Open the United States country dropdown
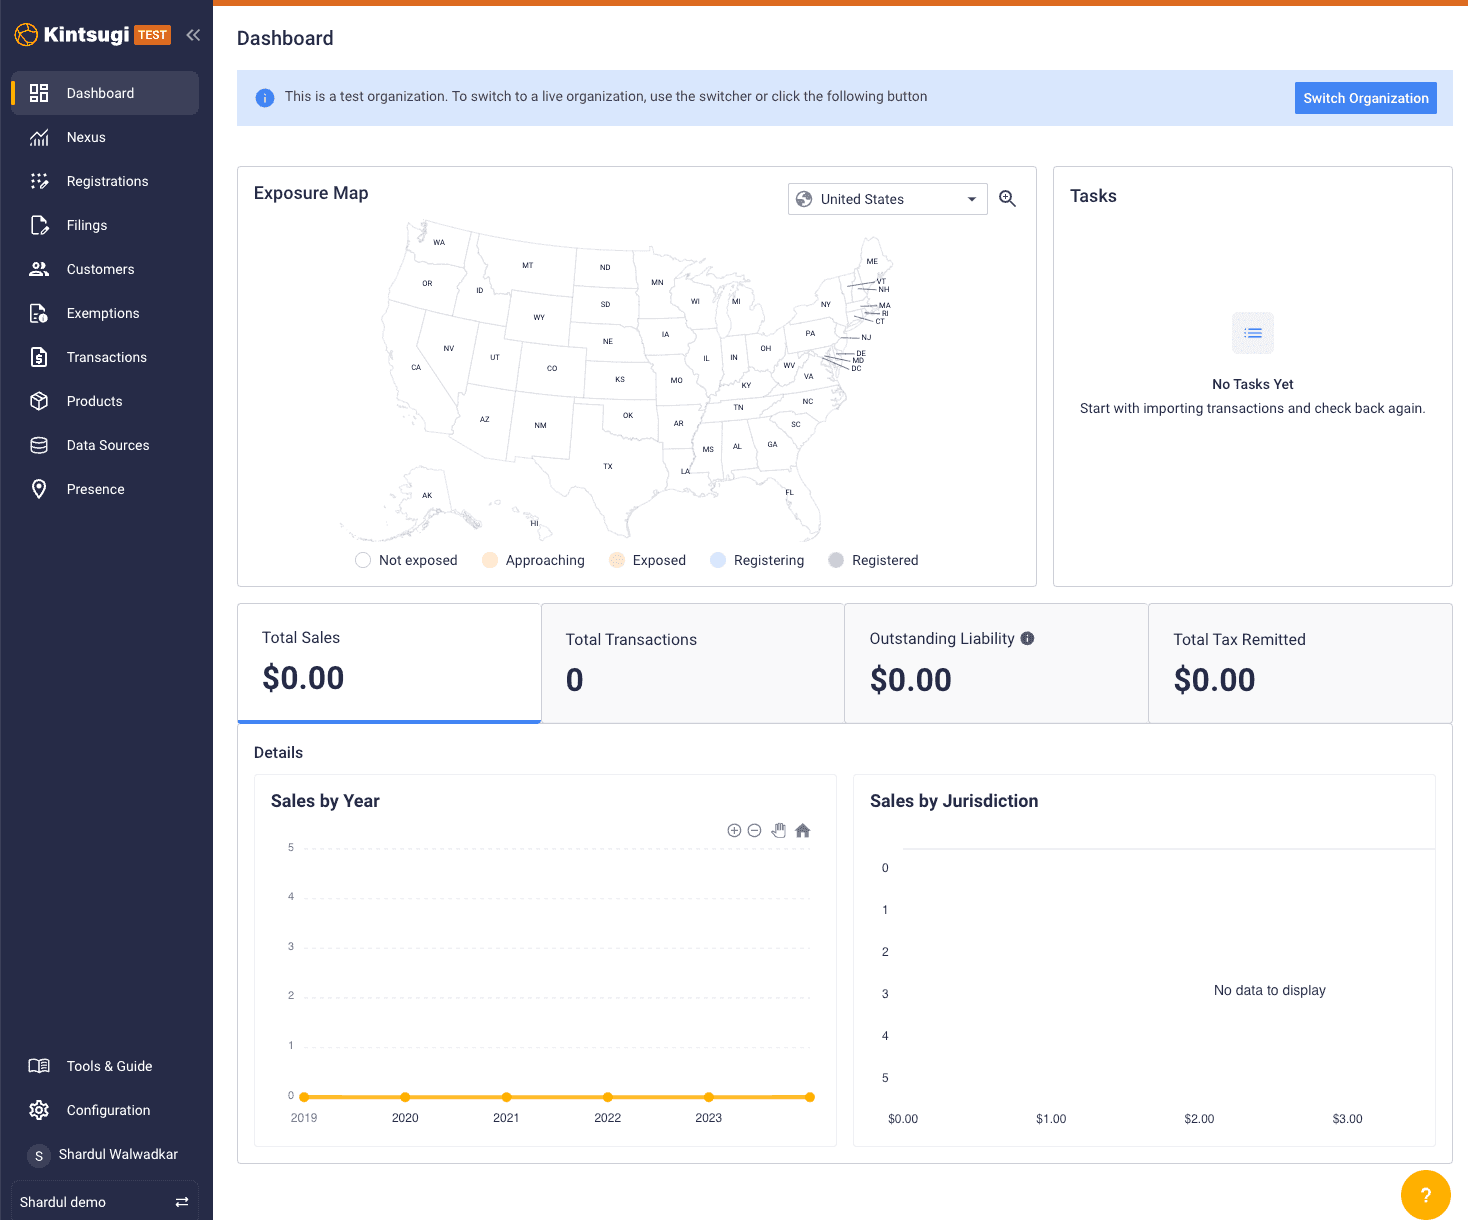The image size is (1468, 1220). (888, 199)
